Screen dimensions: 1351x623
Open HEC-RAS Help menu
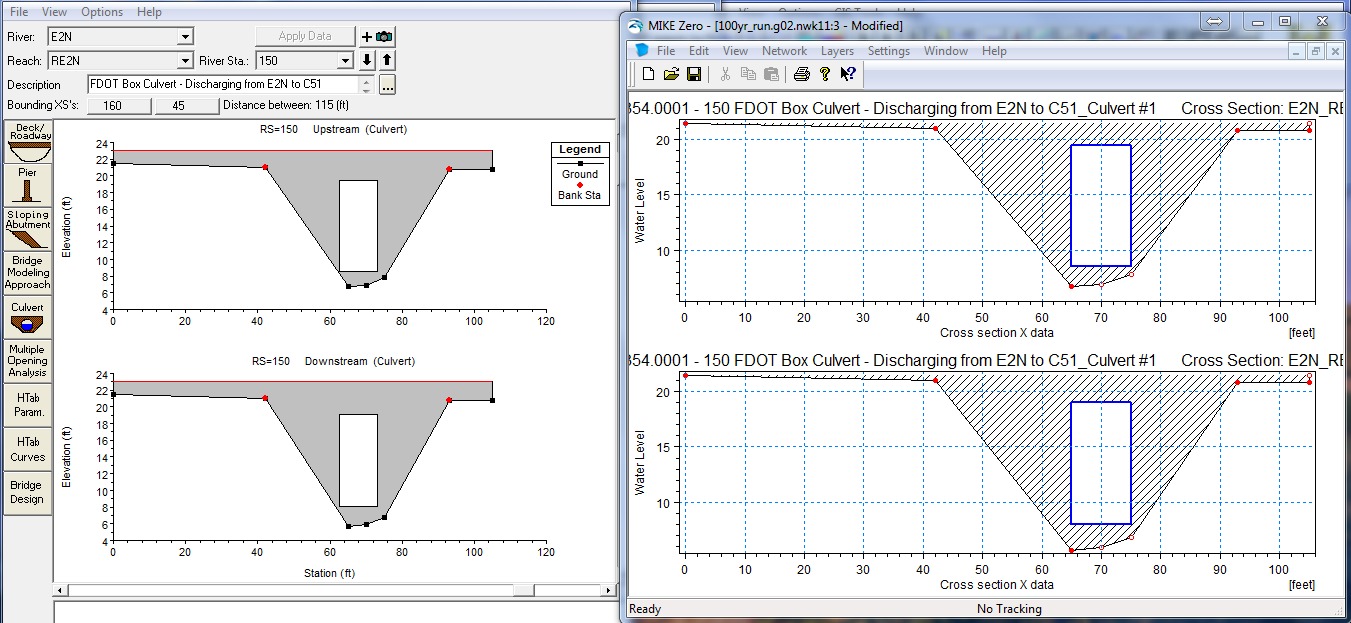(149, 12)
